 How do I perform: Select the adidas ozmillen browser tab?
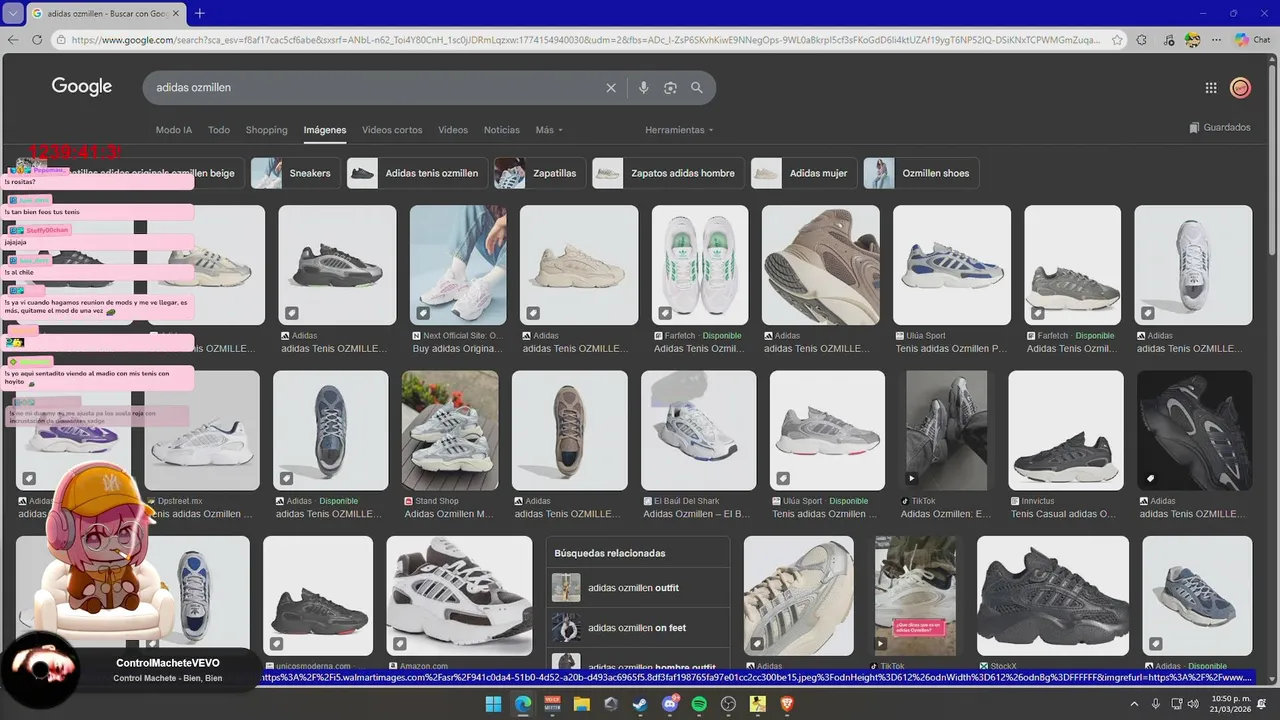pos(105,13)
